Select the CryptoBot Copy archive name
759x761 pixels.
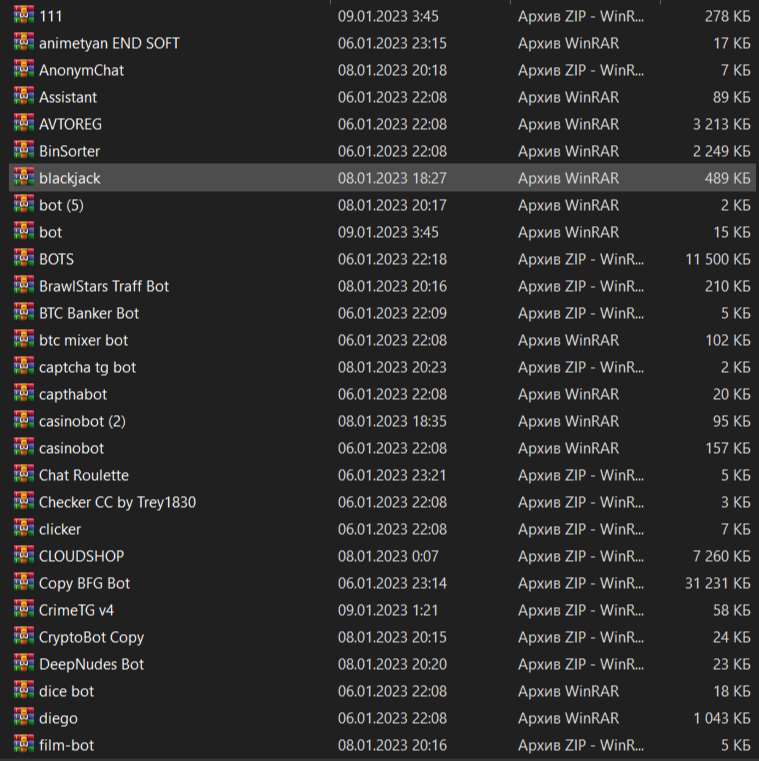(91, 637)
